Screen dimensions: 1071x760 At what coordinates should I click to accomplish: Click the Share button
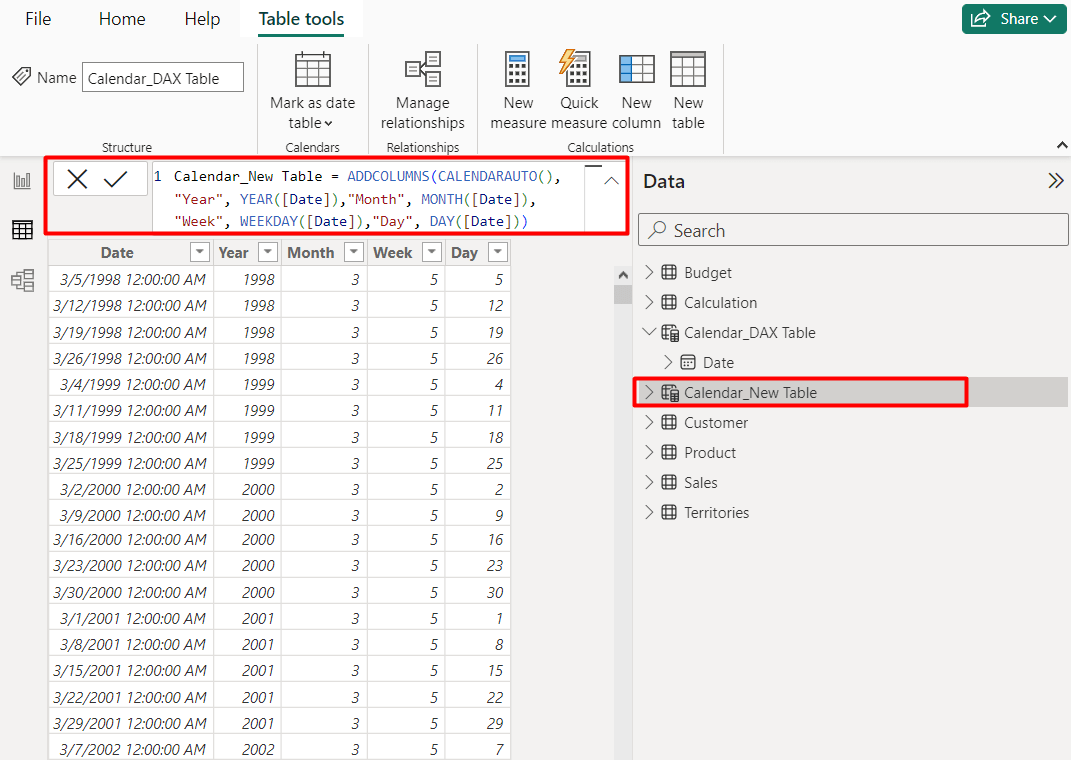tap(1014, 18)
